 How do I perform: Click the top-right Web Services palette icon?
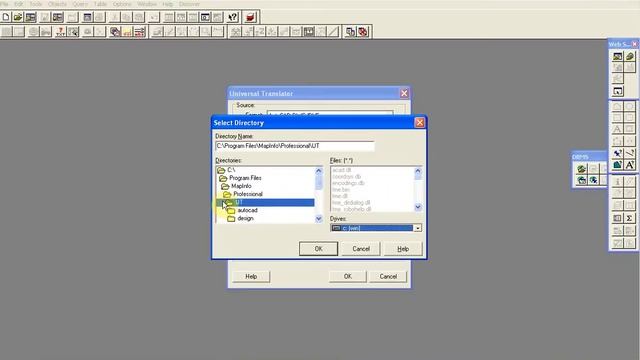click(x=630, y=56)
